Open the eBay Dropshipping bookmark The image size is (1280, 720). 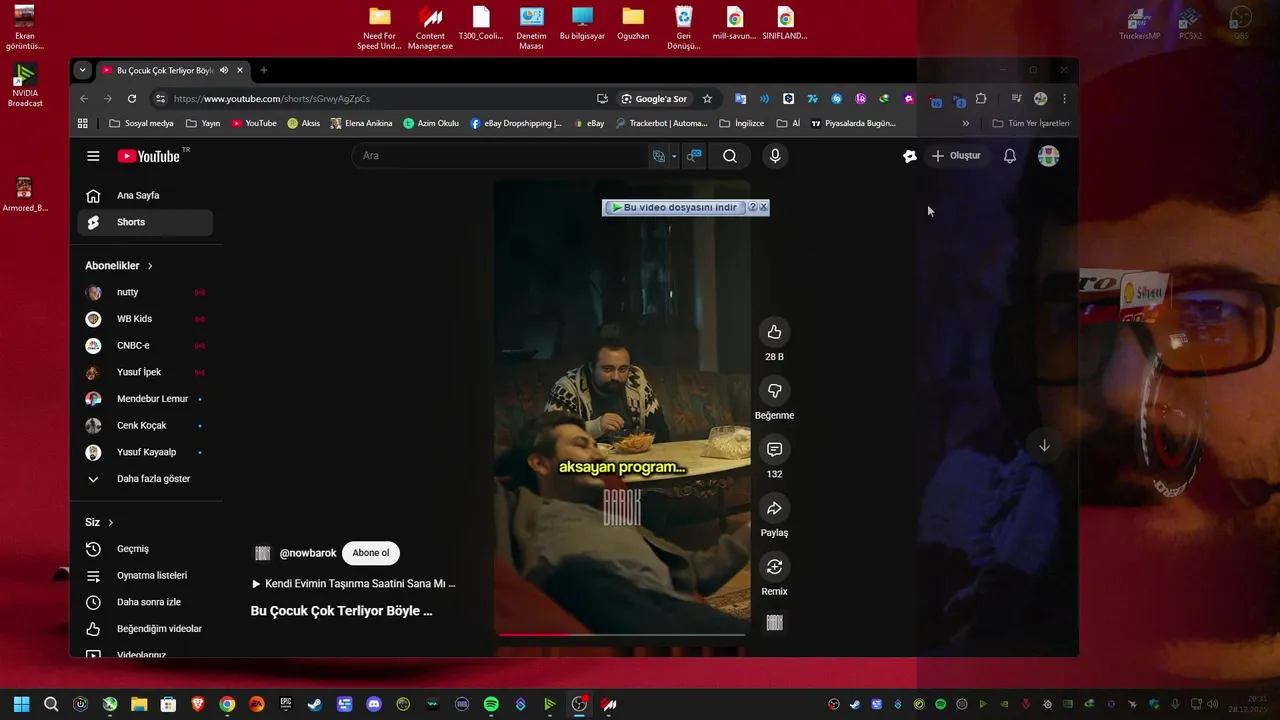pyautogui.click(x=516, y=124)
